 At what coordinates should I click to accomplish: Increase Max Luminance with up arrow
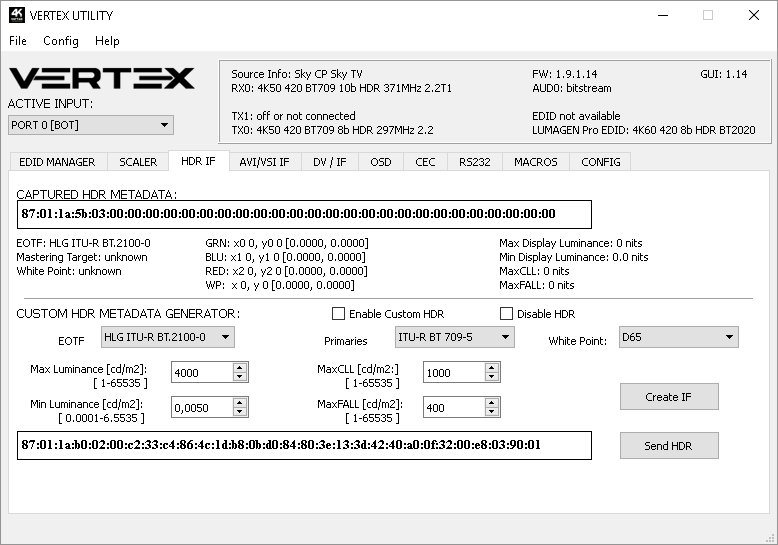240,368
